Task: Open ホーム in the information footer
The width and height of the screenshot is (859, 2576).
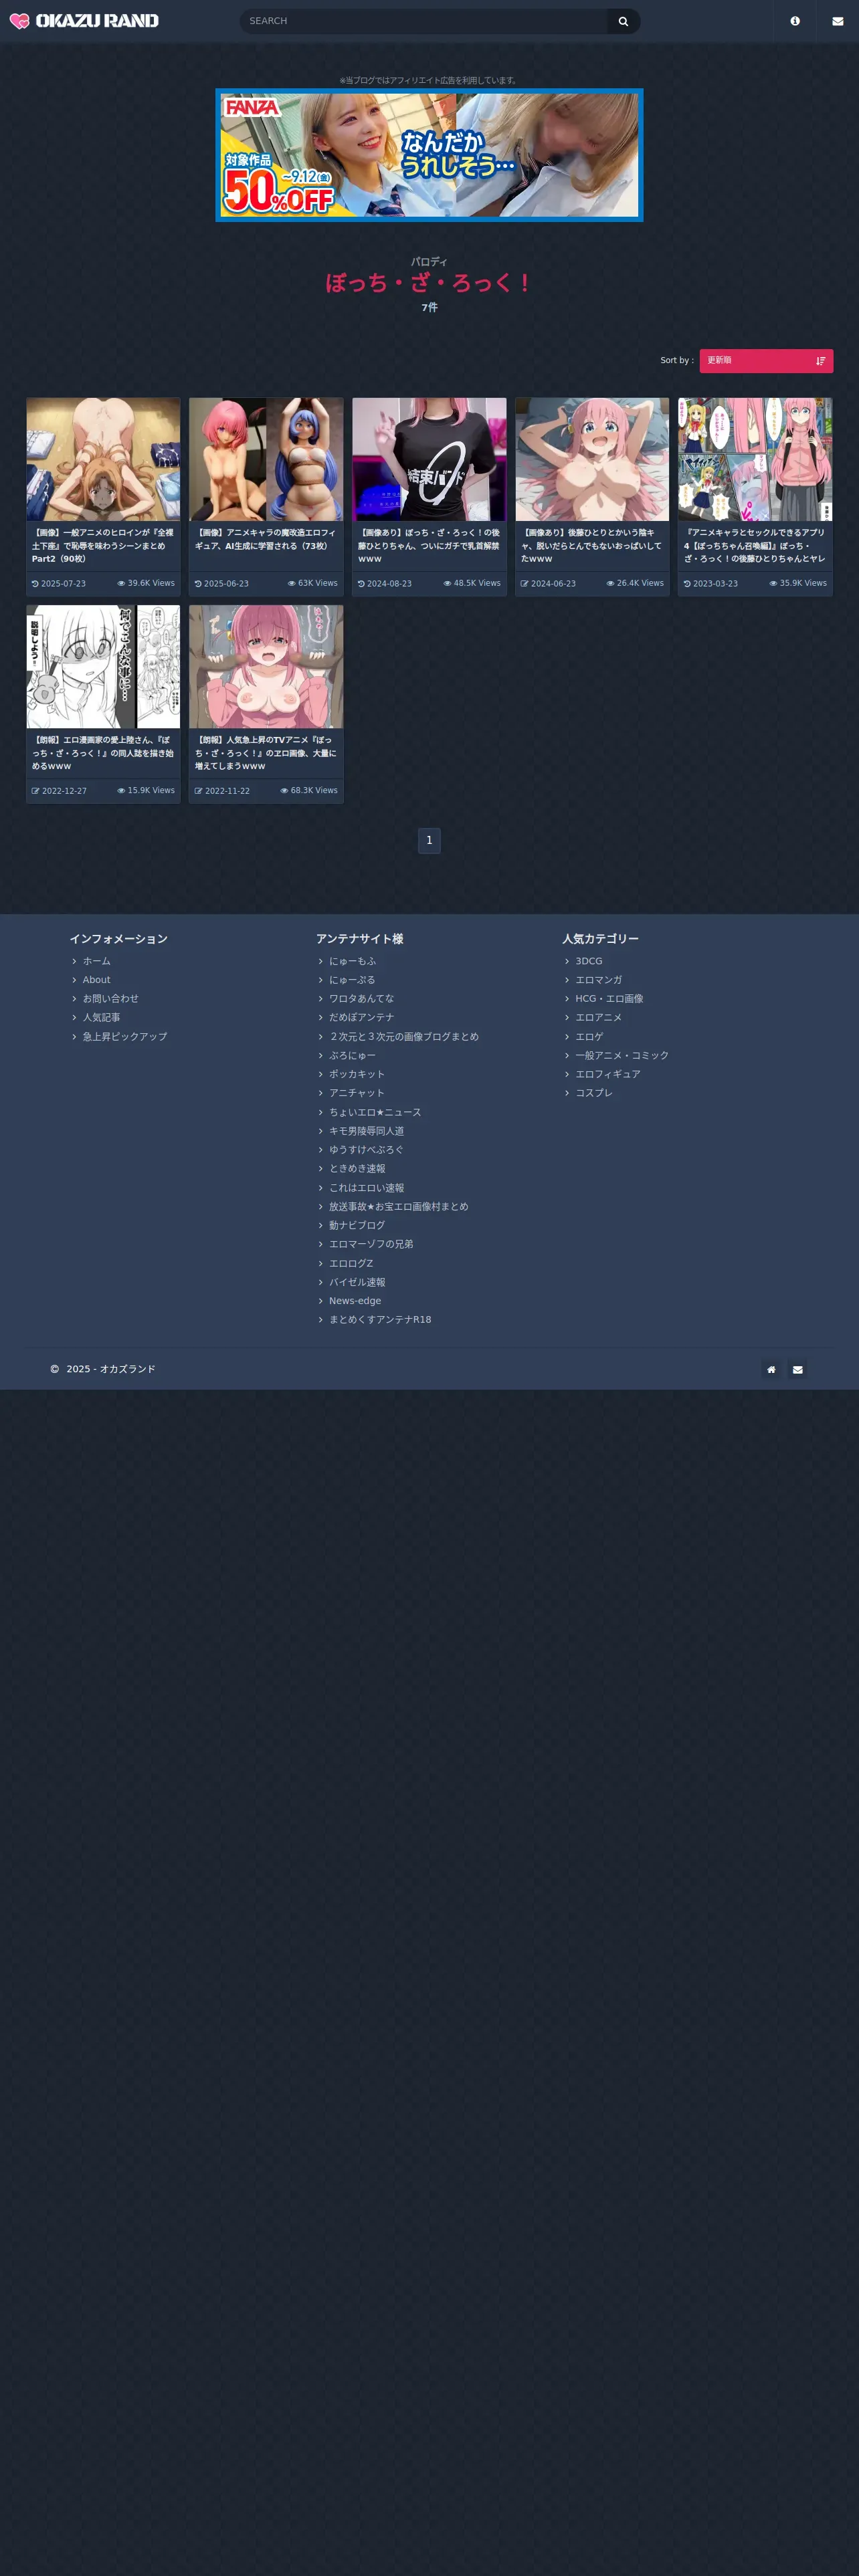Action: tap(97, 961)
